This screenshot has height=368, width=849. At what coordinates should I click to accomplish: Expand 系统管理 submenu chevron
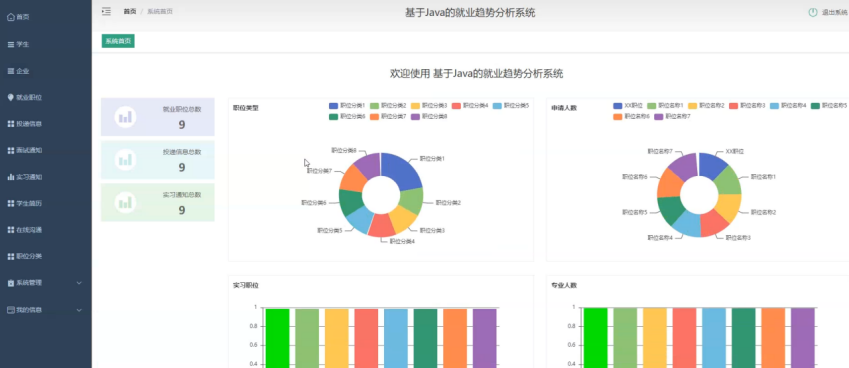pyautogui.click(x=80, y=283)
